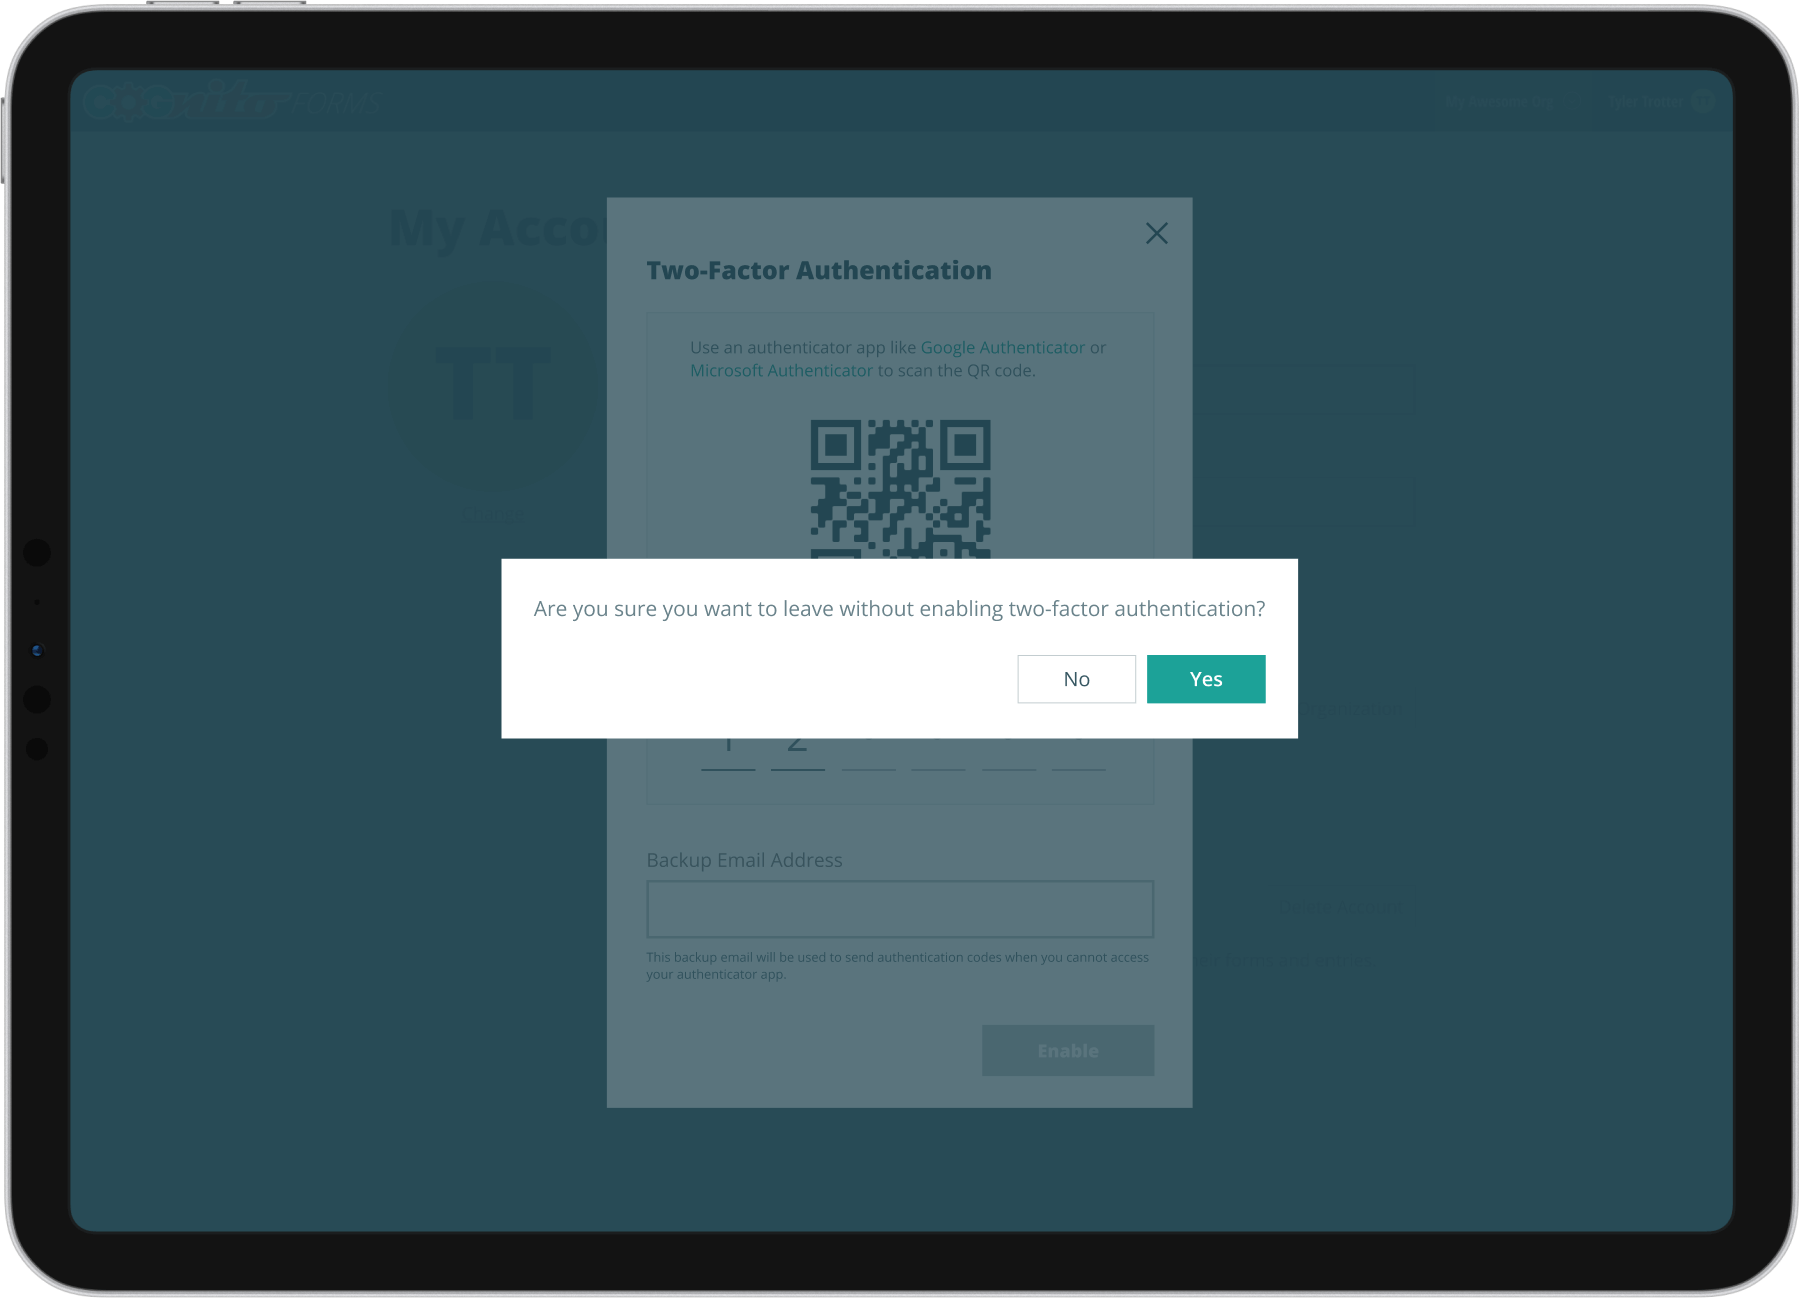Click the Backup Email Address field
Screen dimensions: 1799x1298
pos(900,909)
